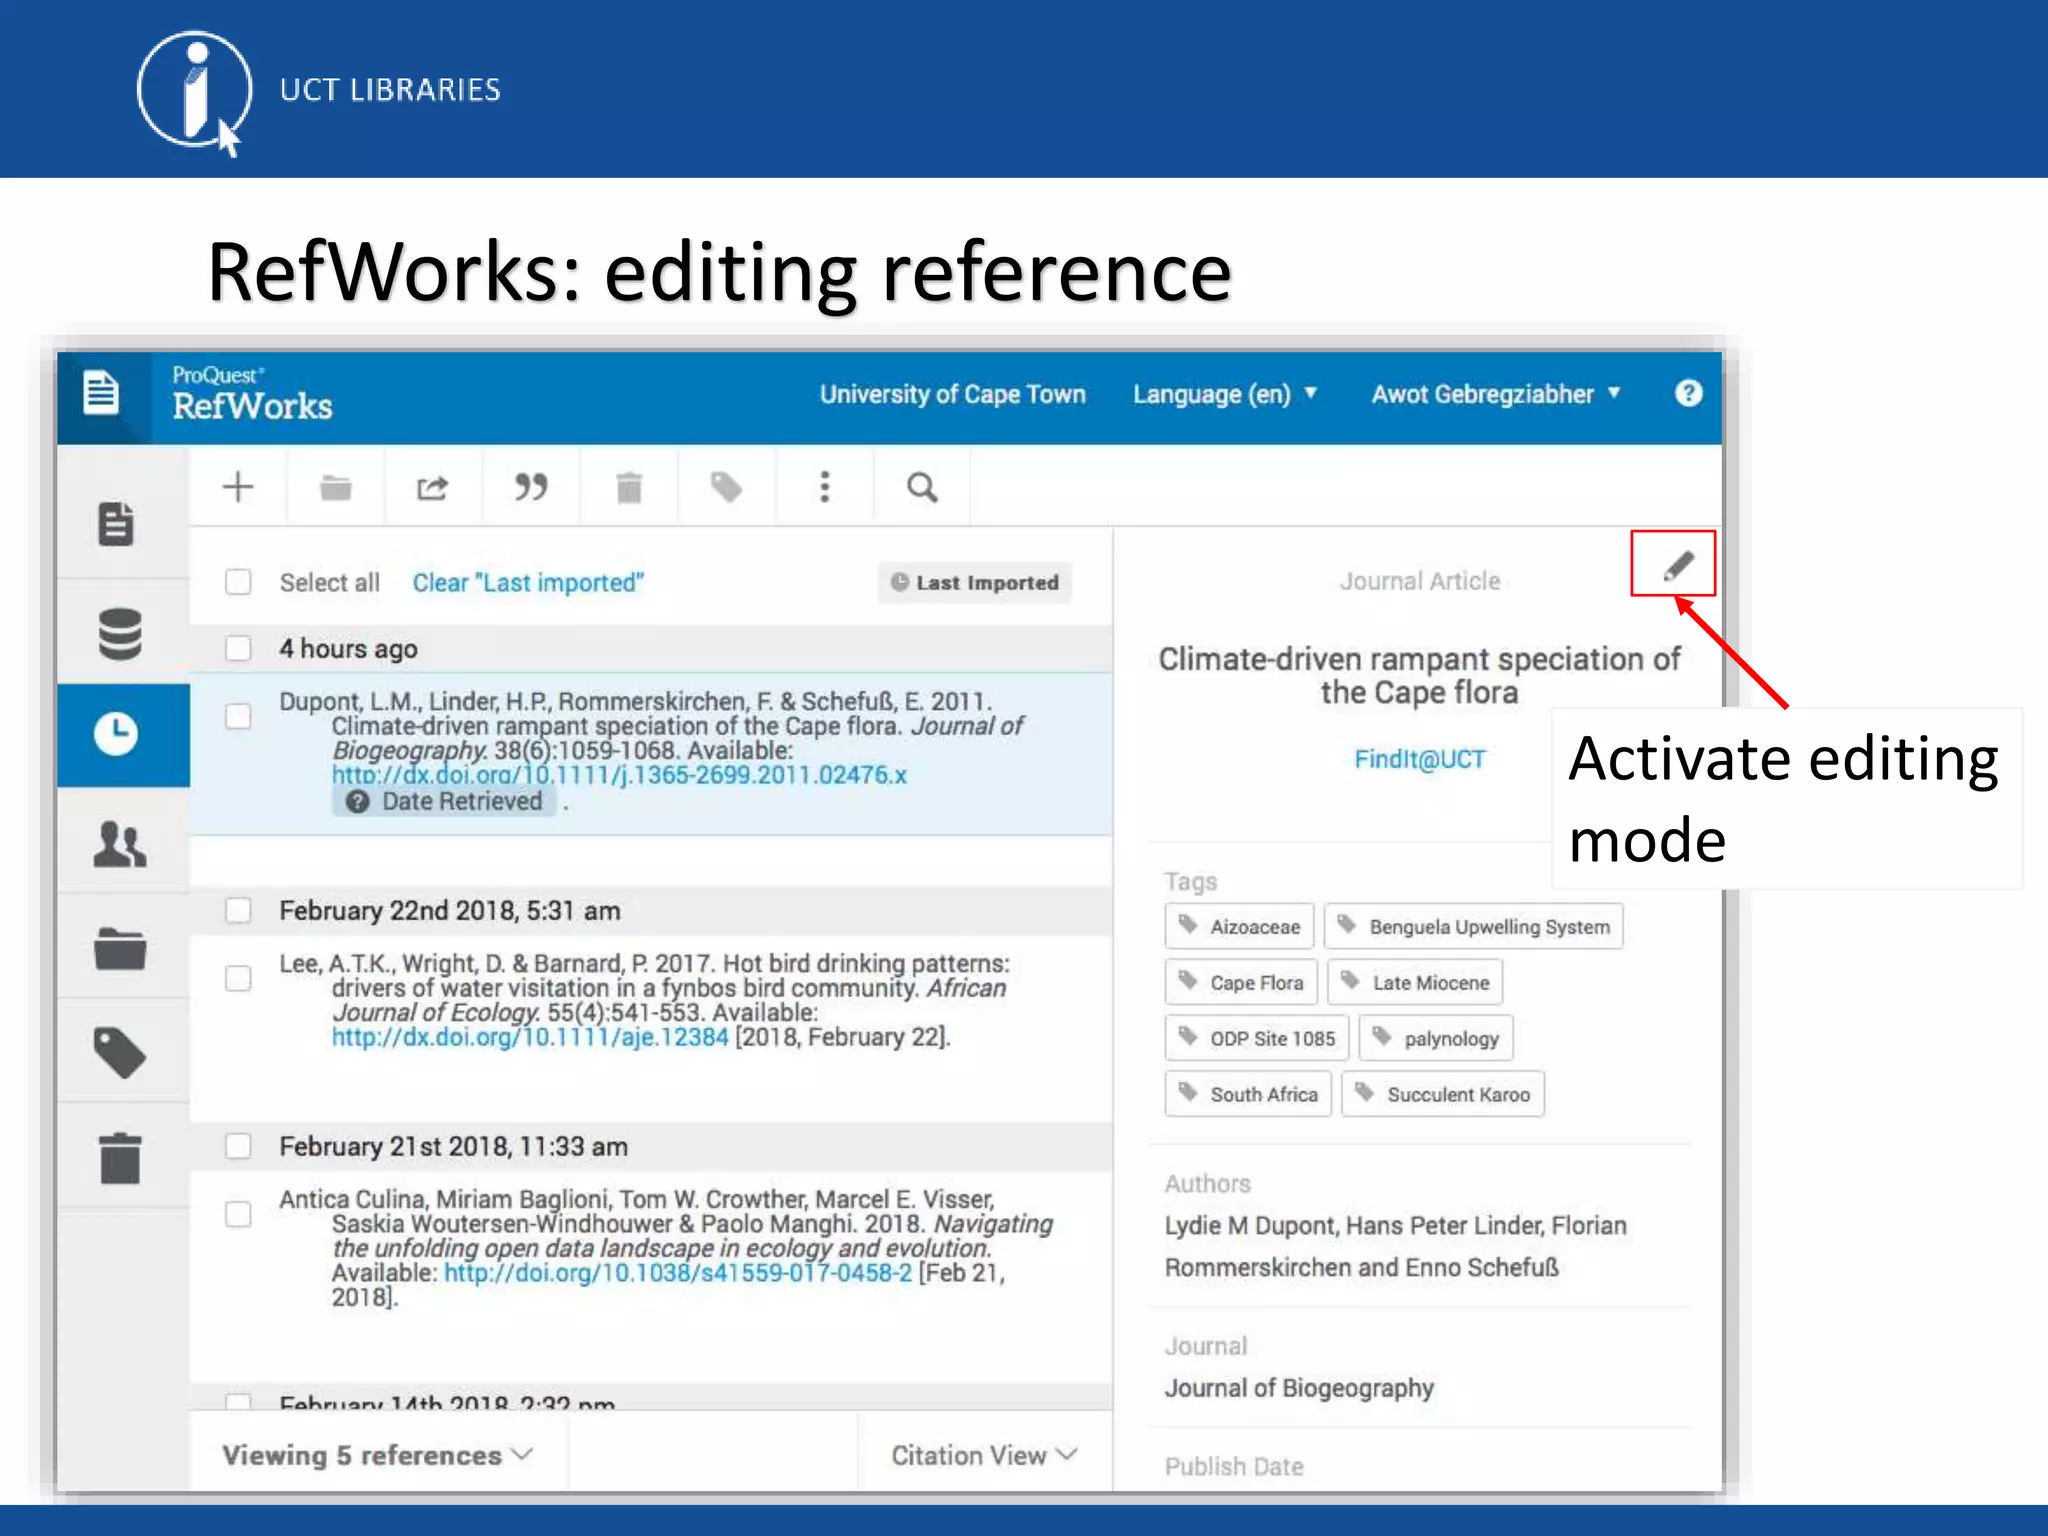Screen dimensions: 2048x1536
Task: Open the Dupont article DOI link
Action: coord(619,775)
